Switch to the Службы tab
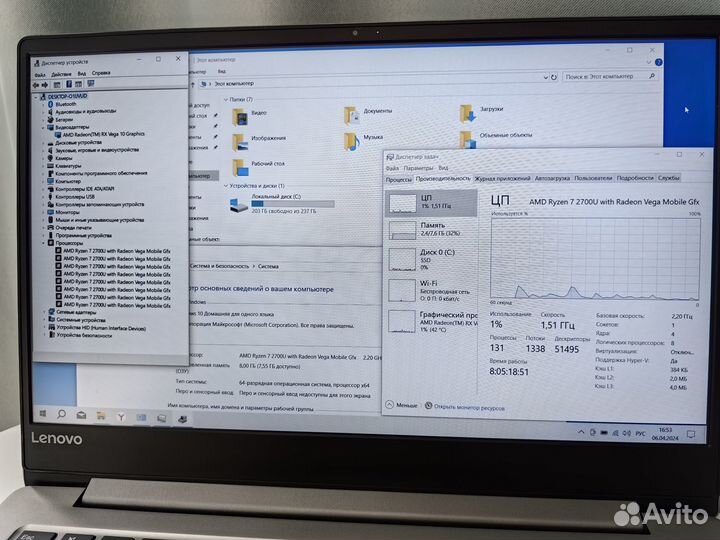Screen dimensions: 720x540 point(668,178)
